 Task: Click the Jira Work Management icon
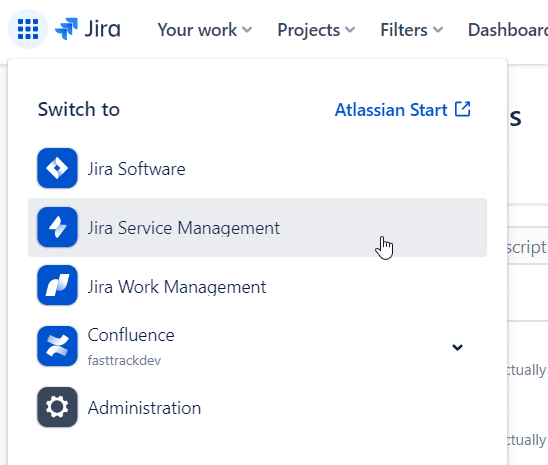57,285
